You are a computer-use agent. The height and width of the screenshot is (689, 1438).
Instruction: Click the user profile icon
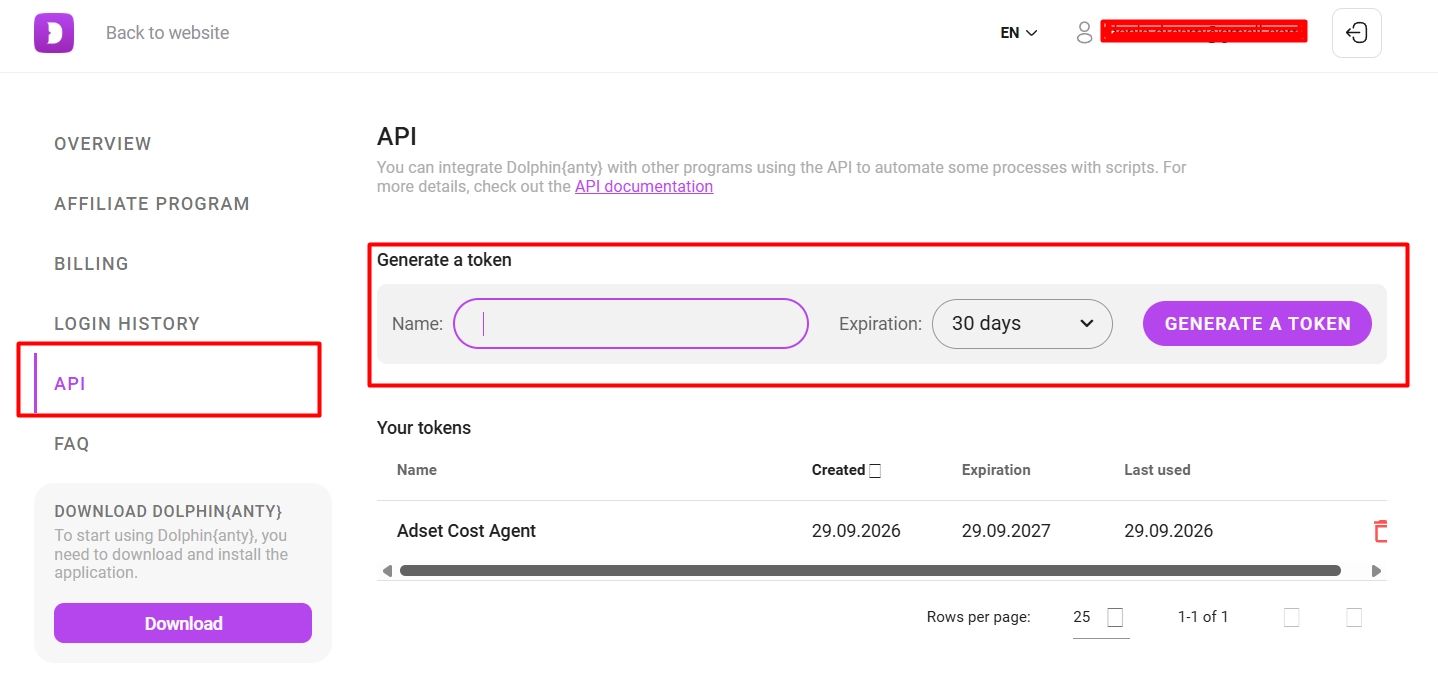pos(1084,33)
